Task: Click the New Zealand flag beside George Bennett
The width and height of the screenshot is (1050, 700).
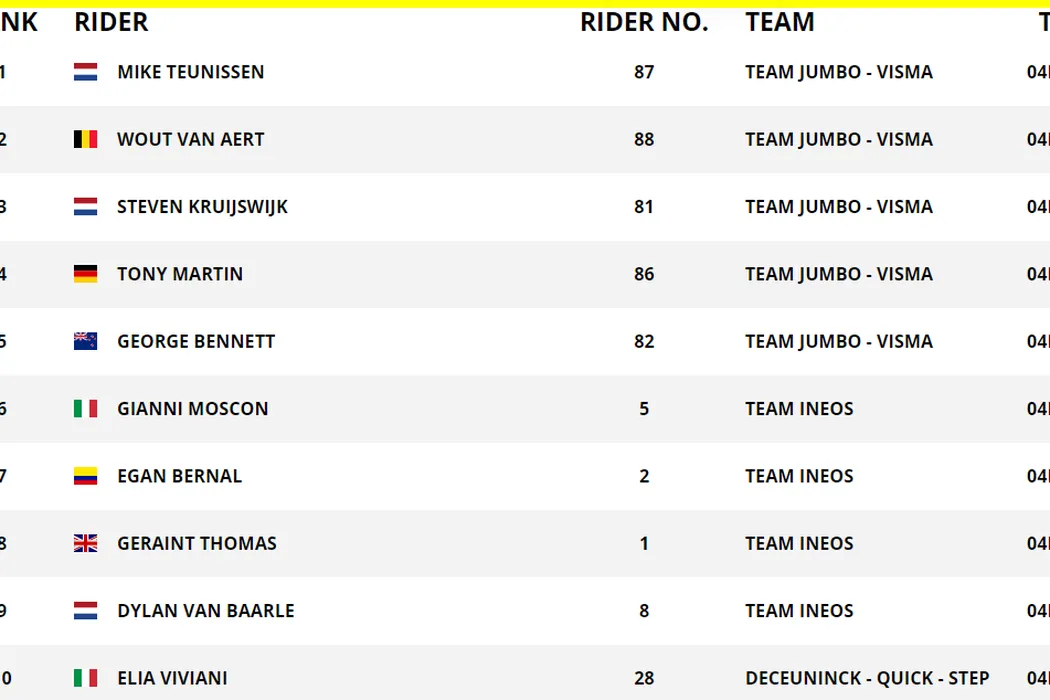Action: (85, 341)
